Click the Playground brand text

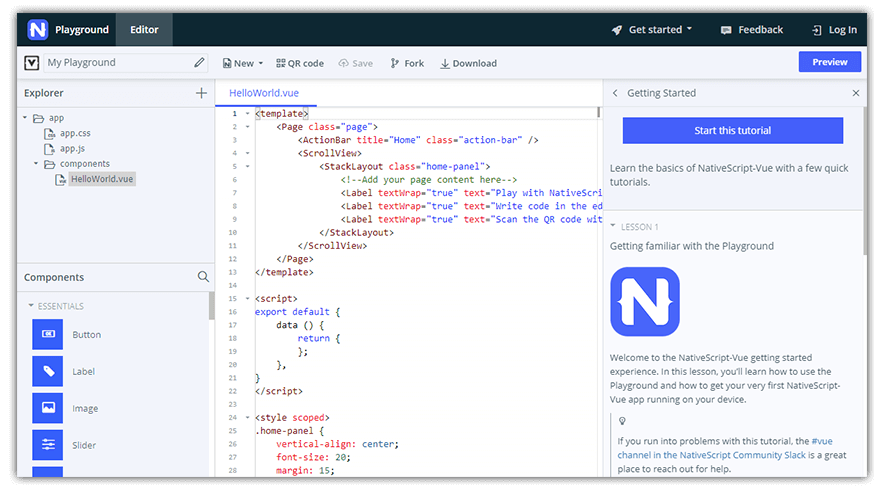[82, 30]
